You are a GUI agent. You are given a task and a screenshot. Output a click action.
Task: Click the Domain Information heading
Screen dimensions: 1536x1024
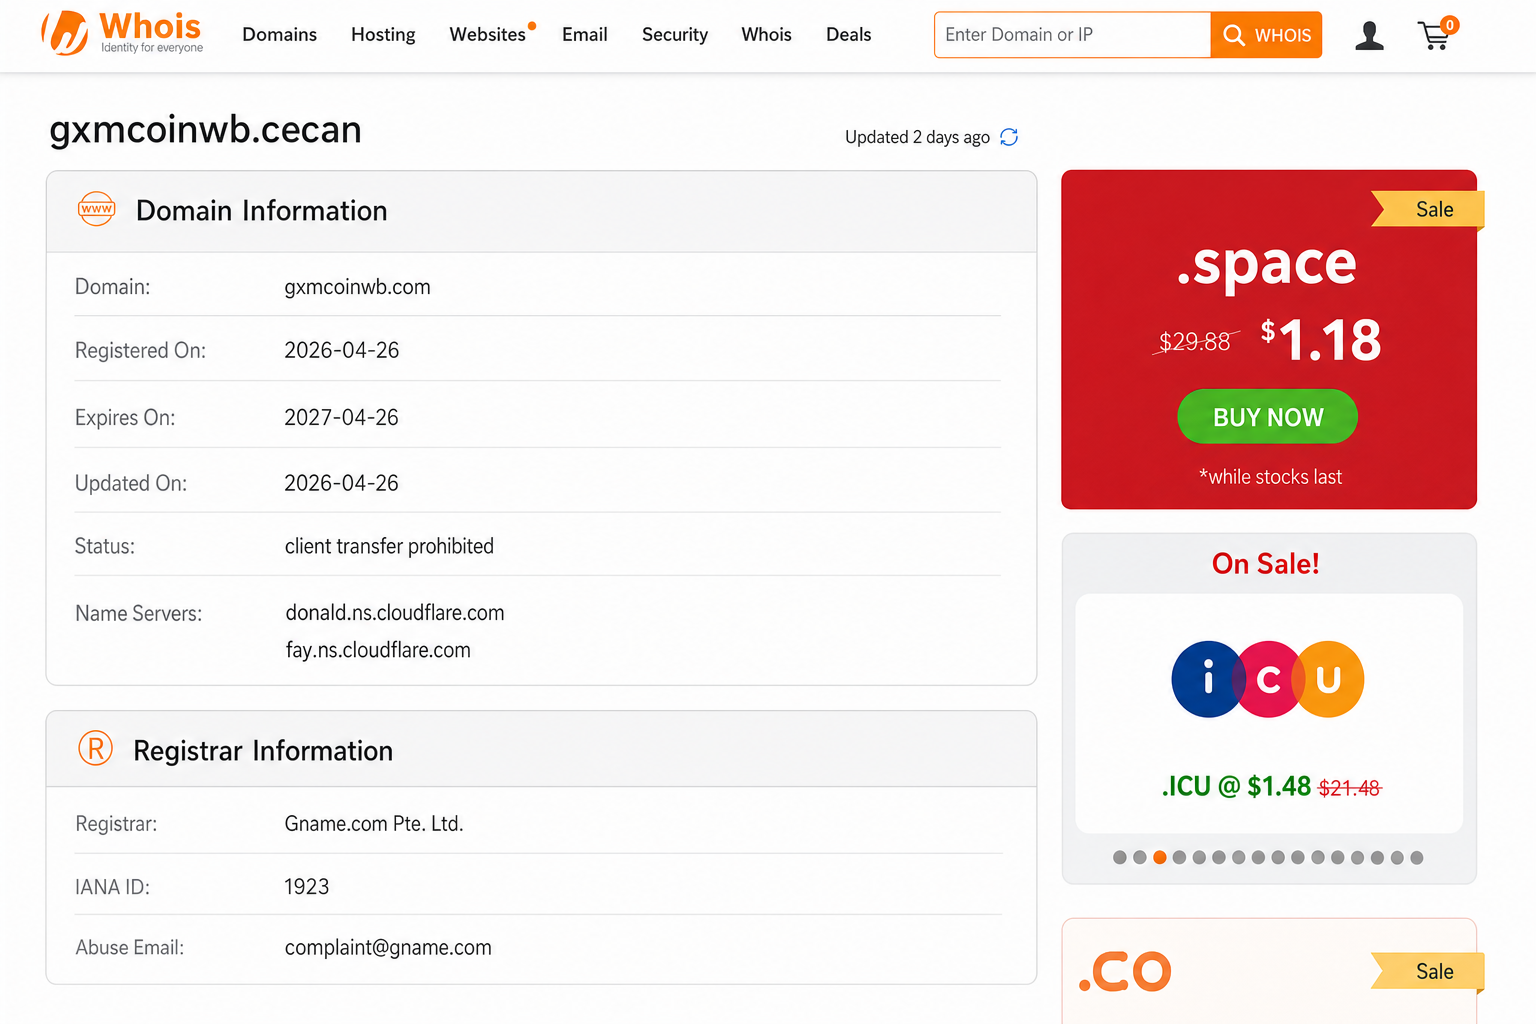(262, 210)
